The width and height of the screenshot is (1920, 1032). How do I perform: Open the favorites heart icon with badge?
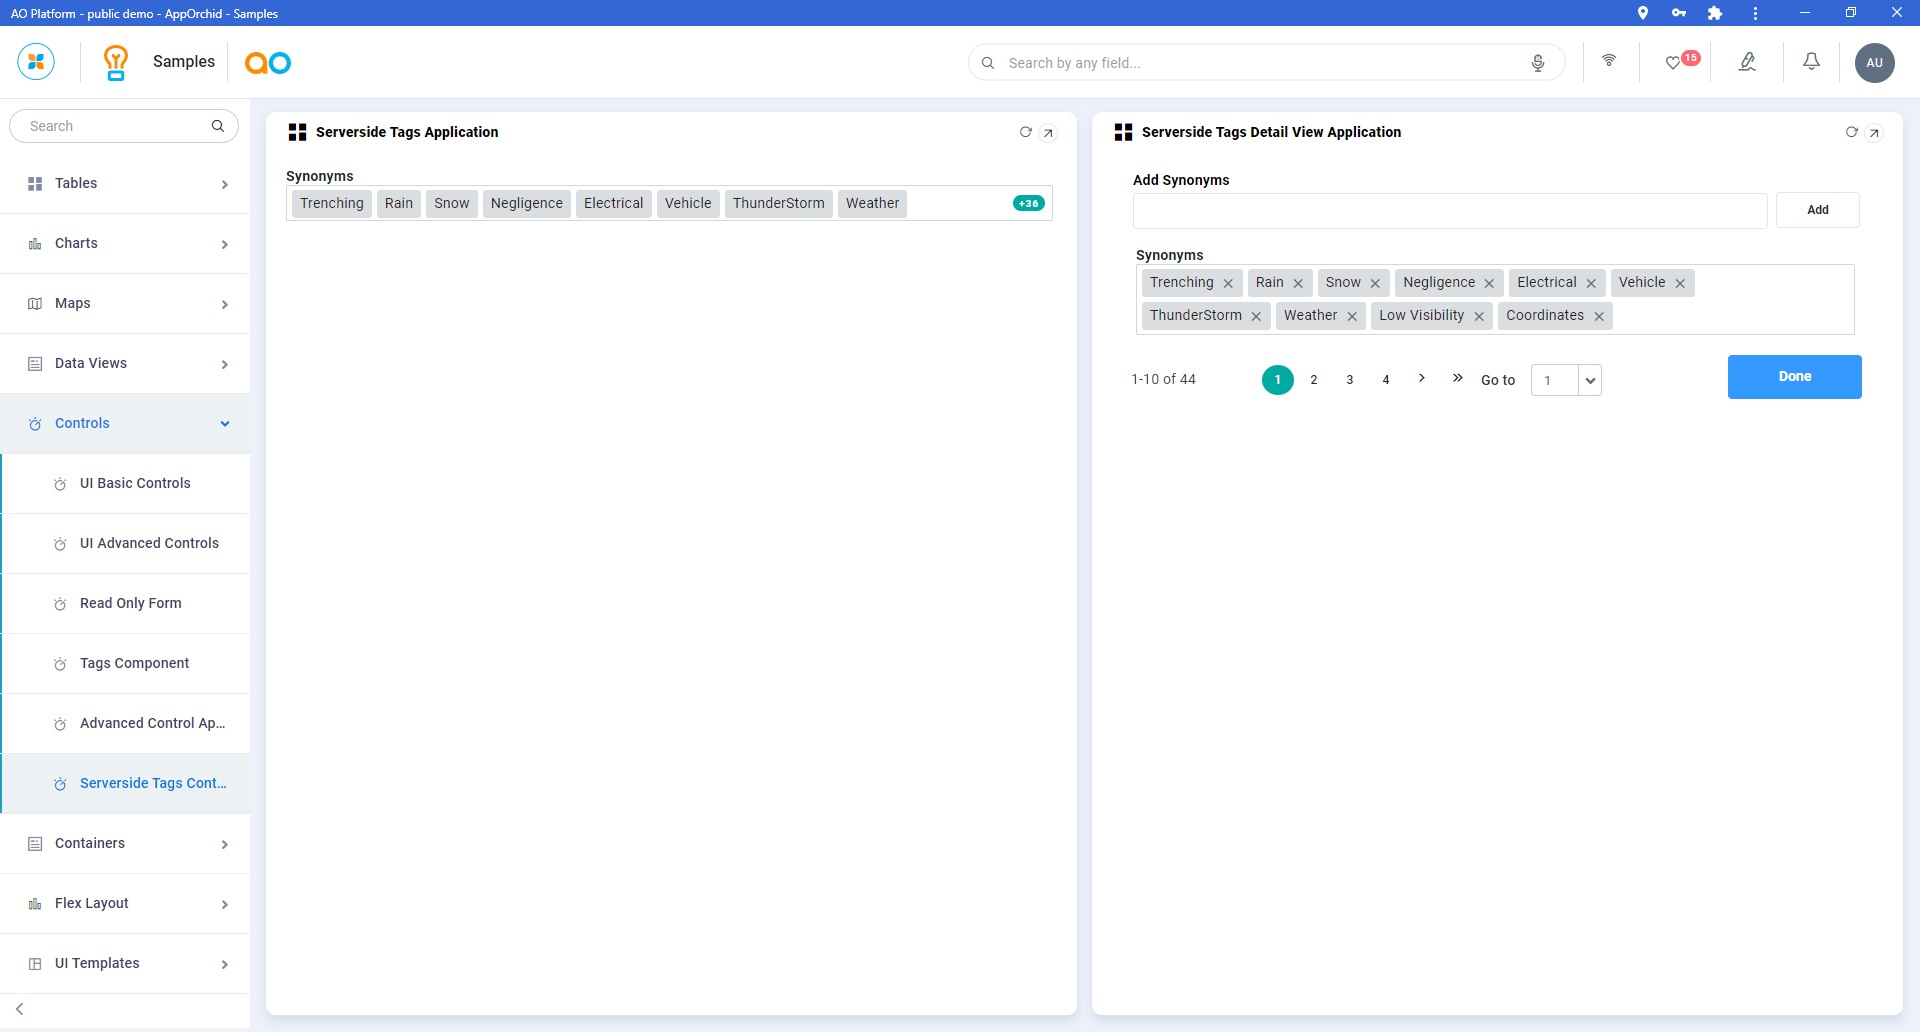[x=1673, y=63]
